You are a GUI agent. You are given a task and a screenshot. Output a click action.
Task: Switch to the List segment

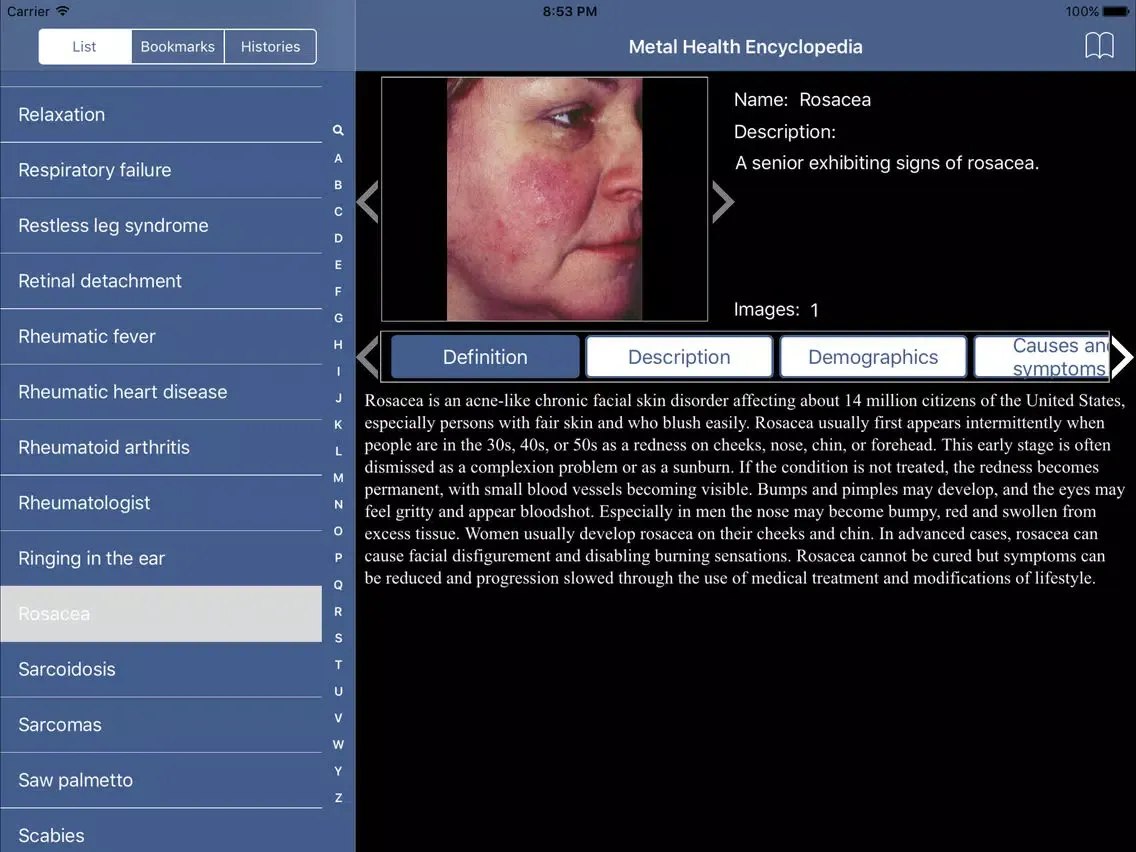pyautogui.click(x=85, y=46)
